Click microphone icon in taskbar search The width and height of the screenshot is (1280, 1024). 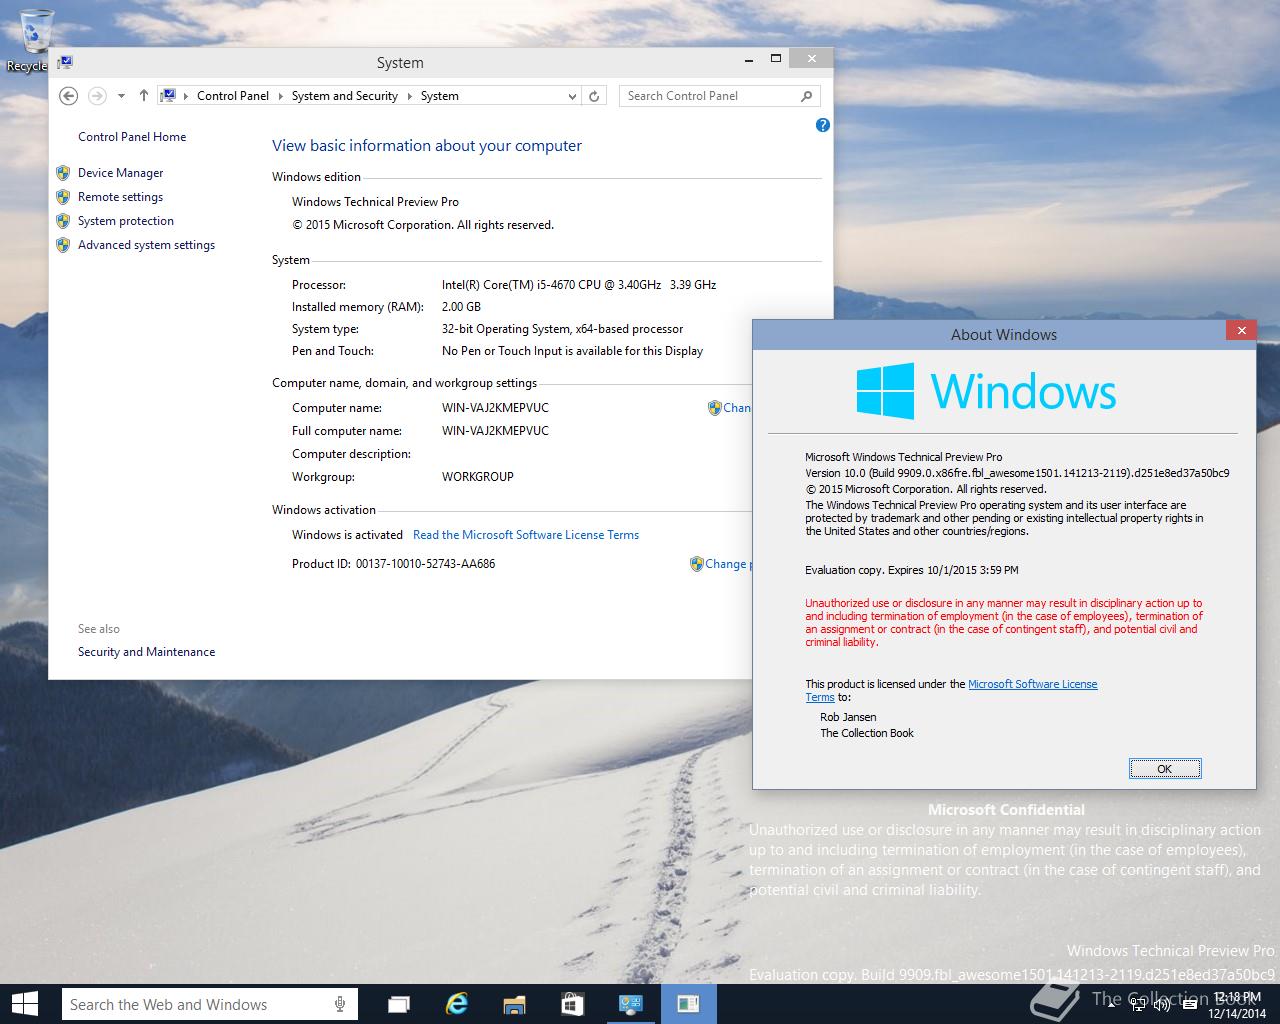(340, 1005)
